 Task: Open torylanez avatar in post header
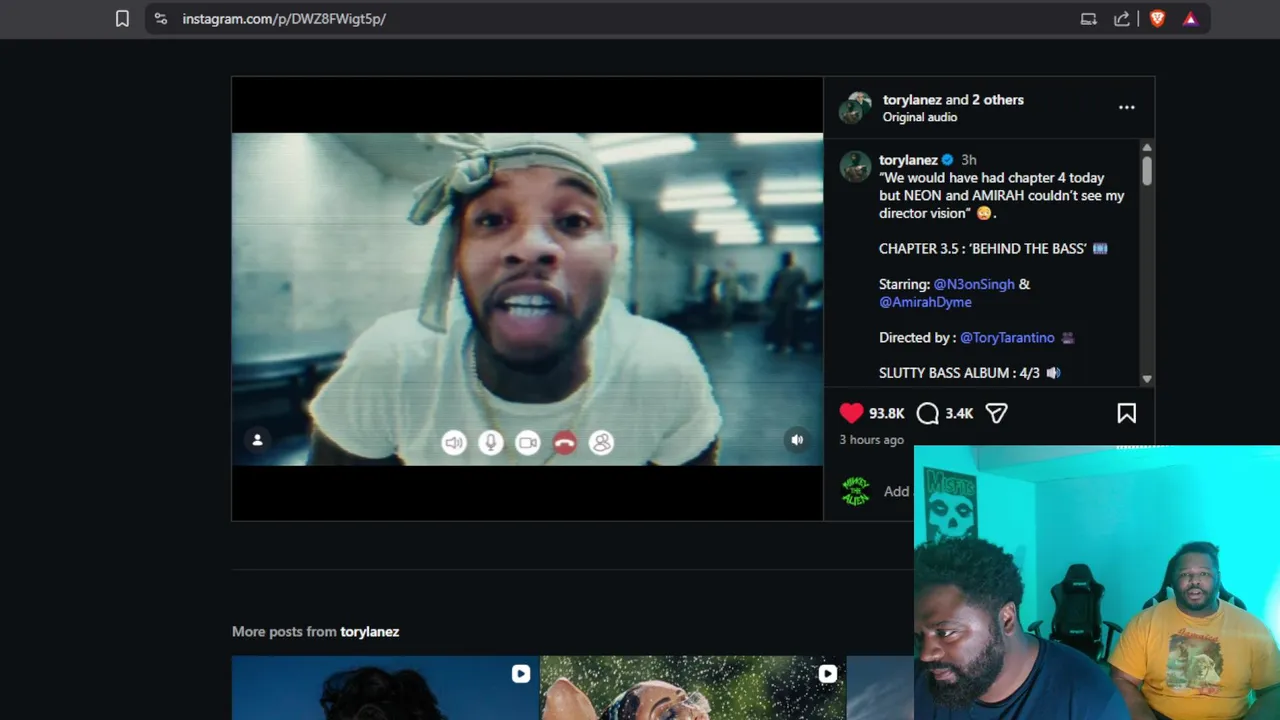(855, 107)
